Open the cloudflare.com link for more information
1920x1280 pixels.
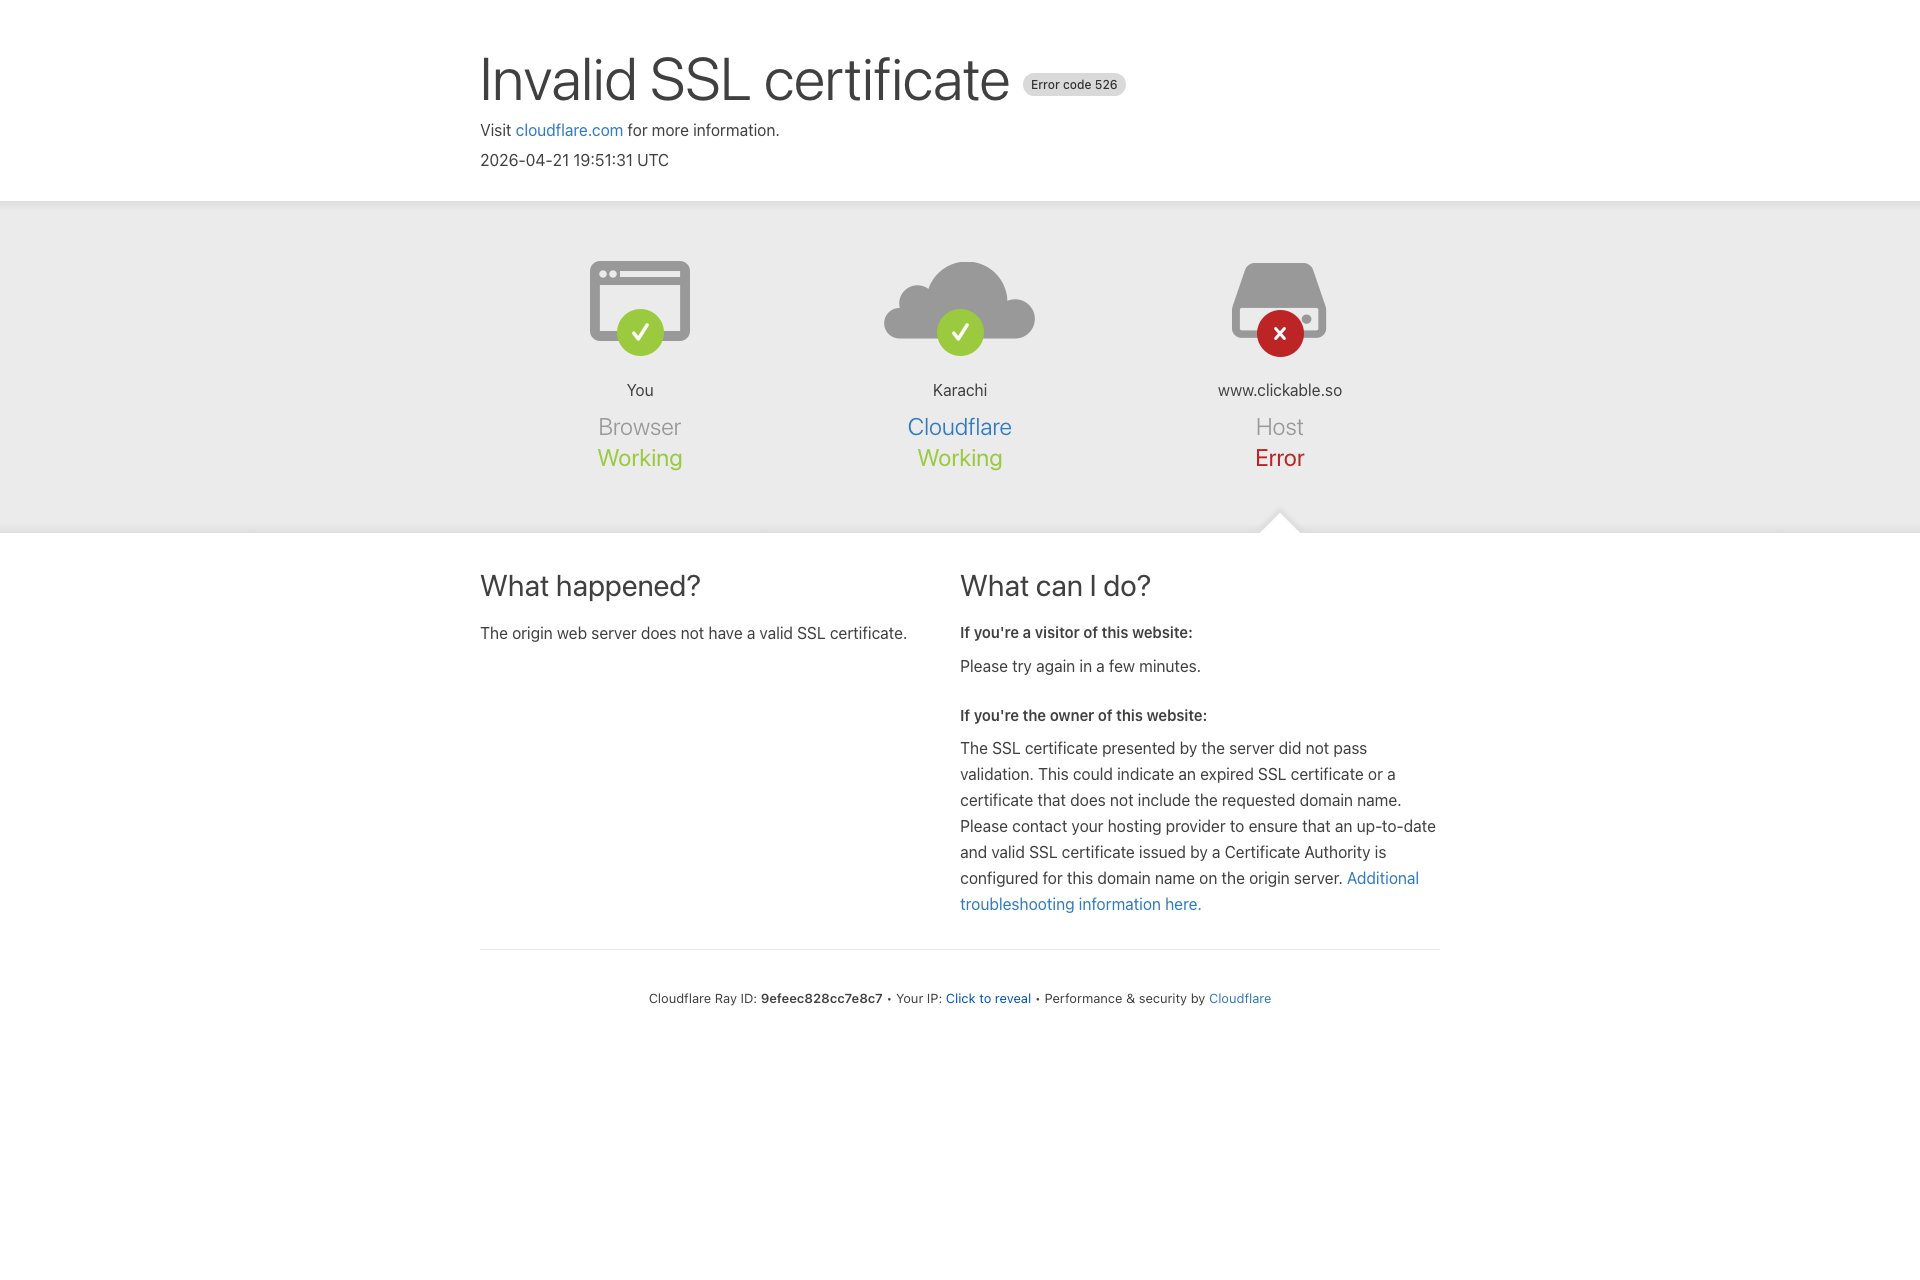[x=568, y=130]
